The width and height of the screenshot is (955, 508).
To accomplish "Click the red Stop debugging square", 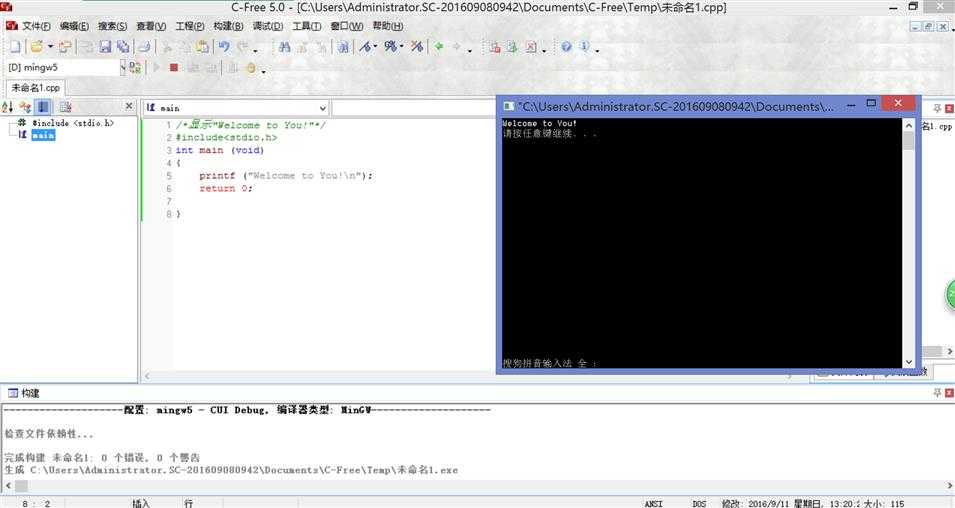I will [x=174, y=68].
